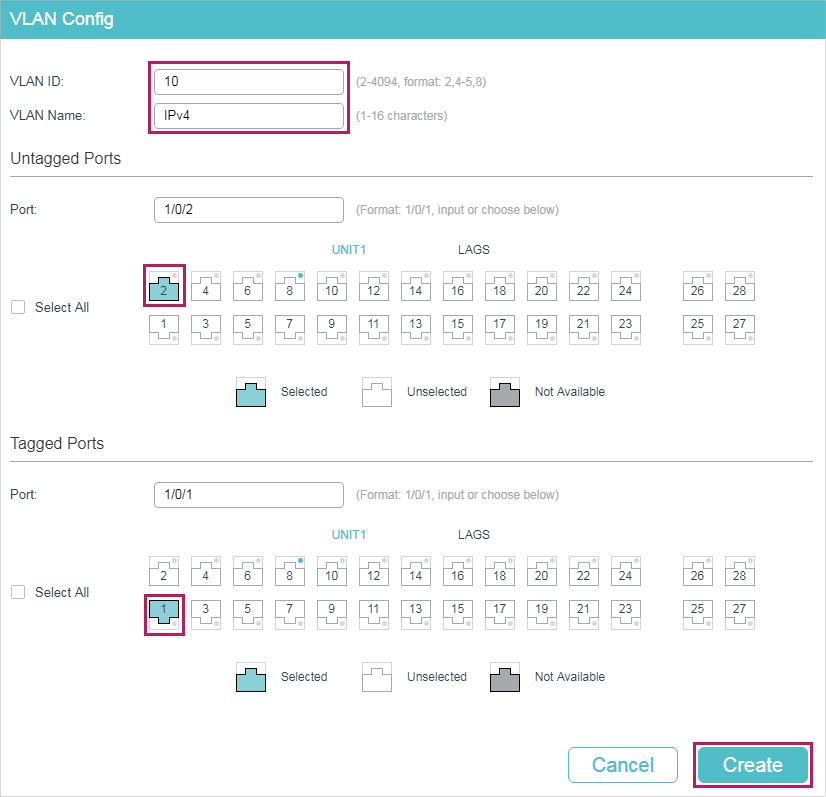
Task: Enable Select All for Tagged Ports
Action: tap(18, 592)
